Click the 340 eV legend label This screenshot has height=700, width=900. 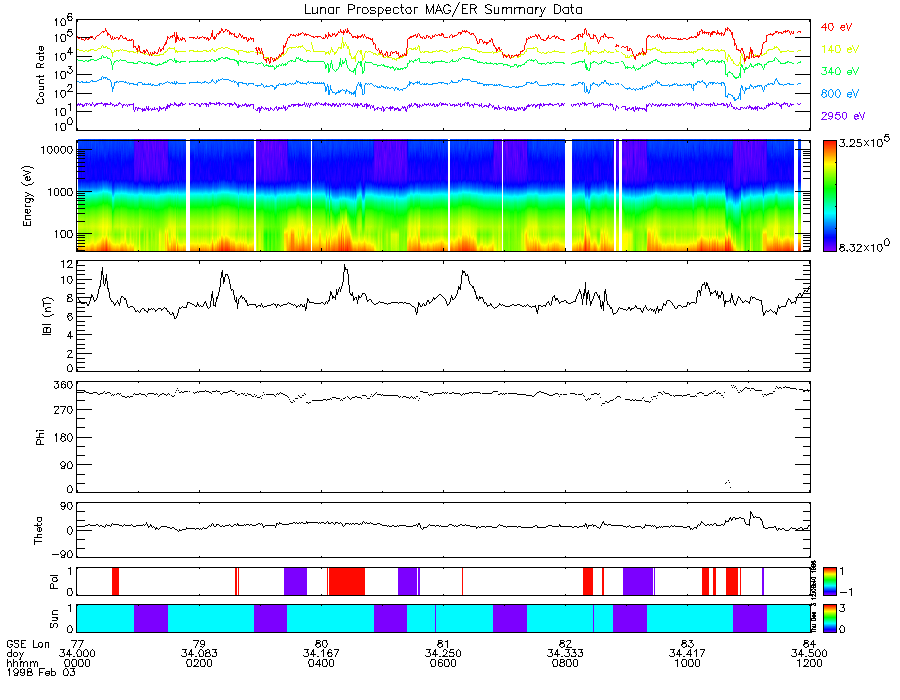[840, 72]
